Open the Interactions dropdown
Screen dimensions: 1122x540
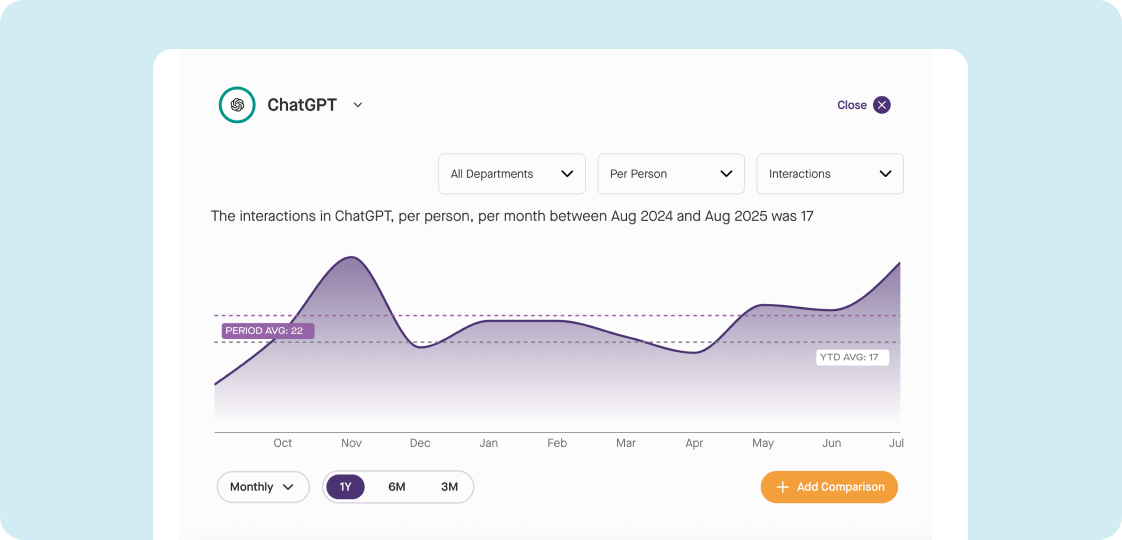[x=830, y=174]
